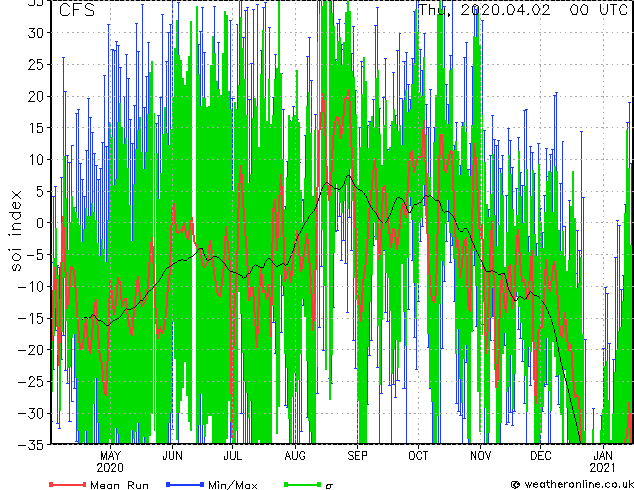Viewport: 634px width, 490px height.
Task: Click the CFS model label
Action: (77, 10)
